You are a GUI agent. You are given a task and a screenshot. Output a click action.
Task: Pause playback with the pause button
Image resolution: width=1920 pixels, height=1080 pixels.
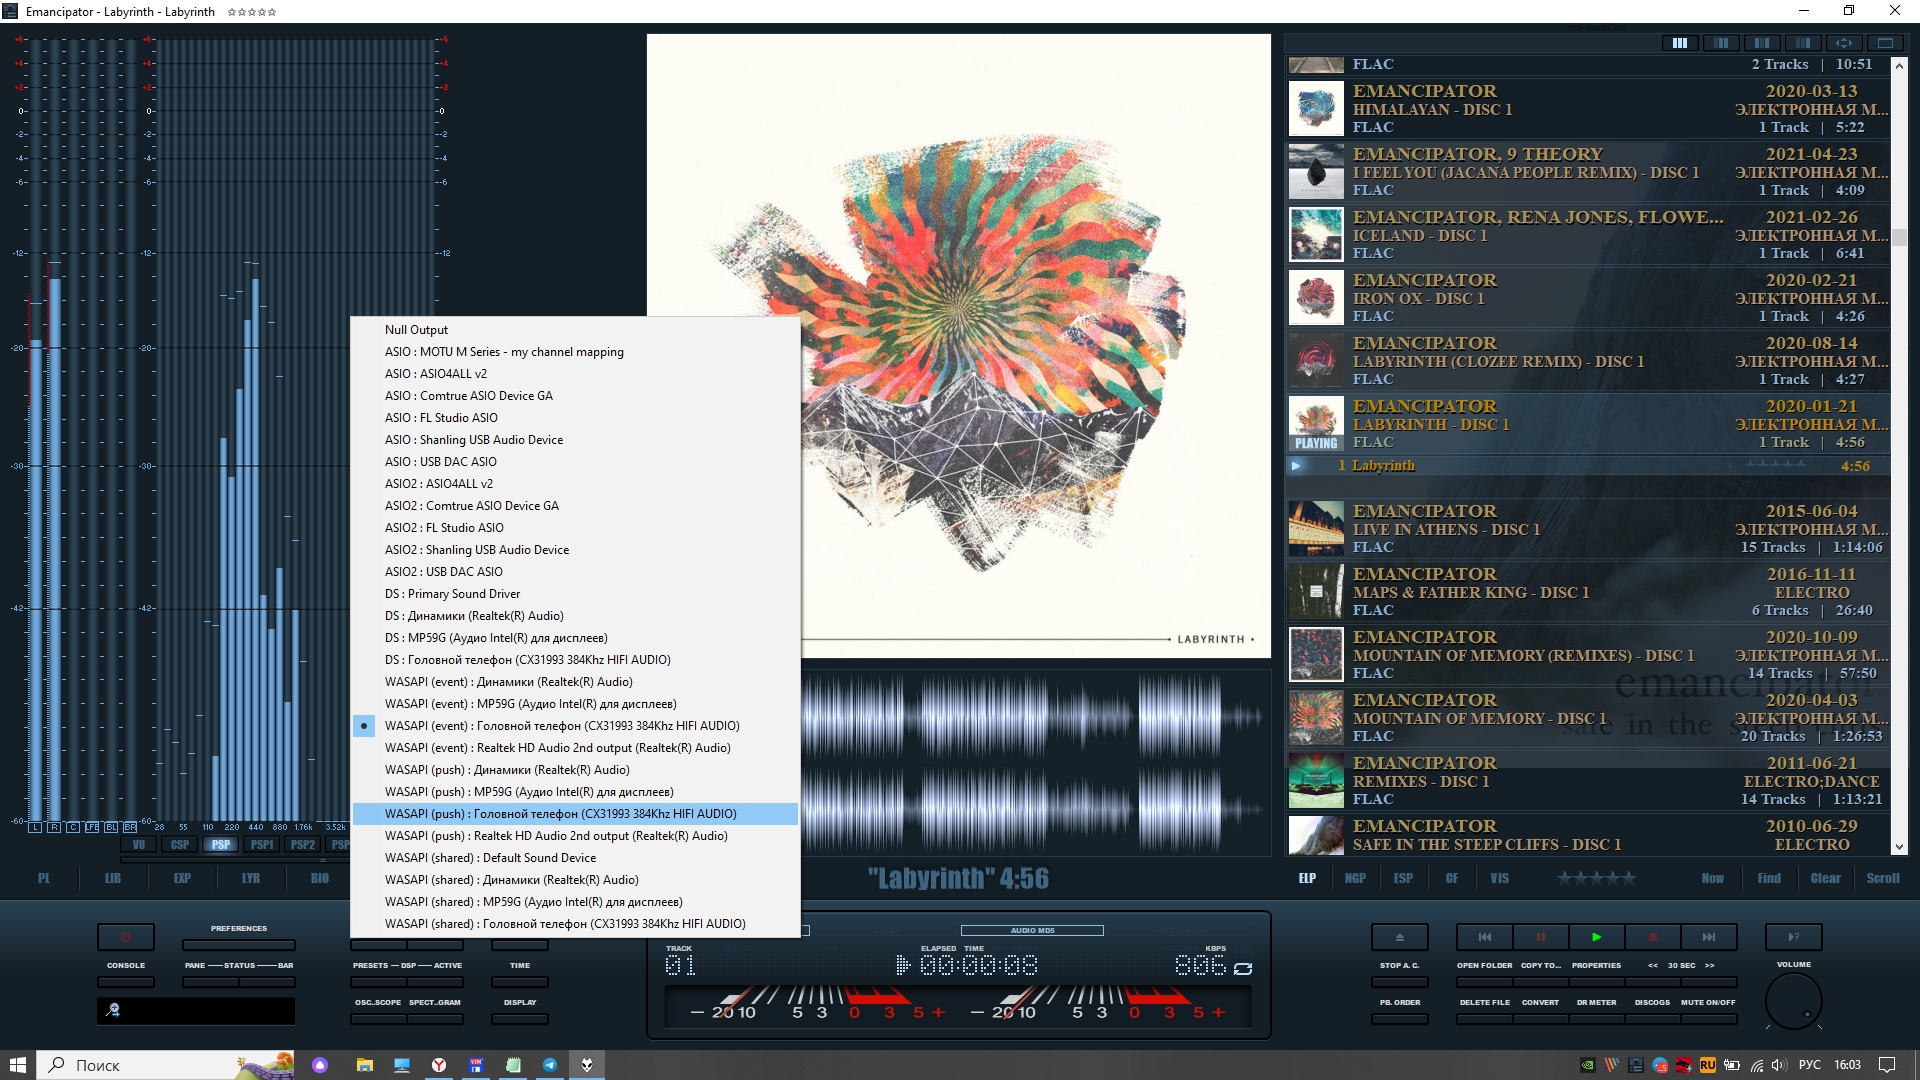1541,937
